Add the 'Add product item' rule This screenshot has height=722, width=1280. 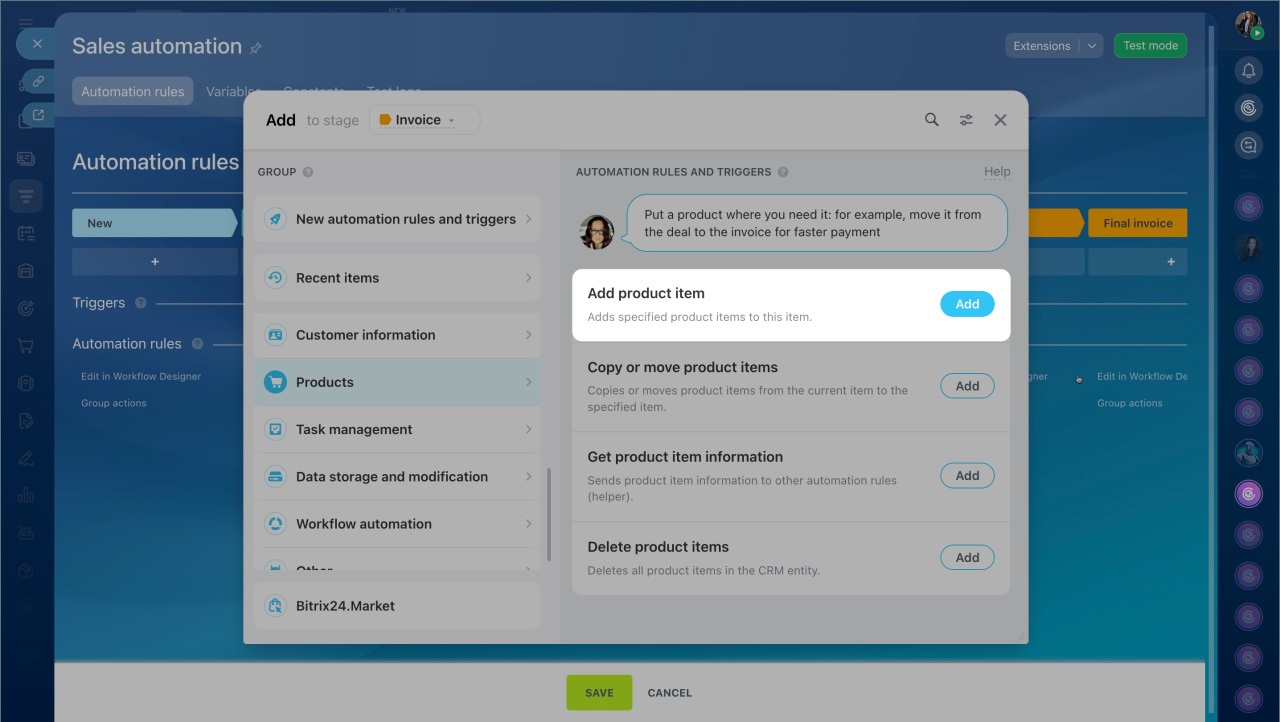[967, 304]
